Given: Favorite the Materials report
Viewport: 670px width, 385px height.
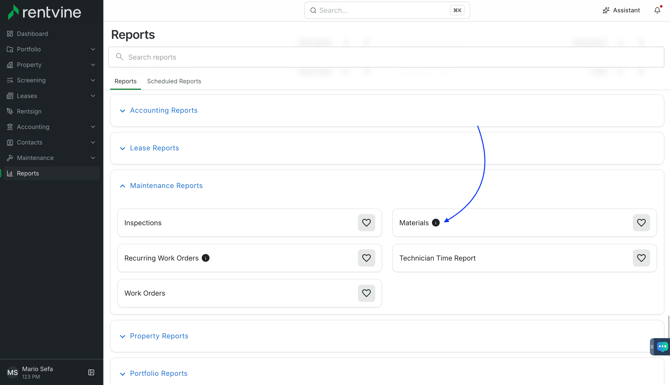Looking at the screenshot, I should coord(641,223).
